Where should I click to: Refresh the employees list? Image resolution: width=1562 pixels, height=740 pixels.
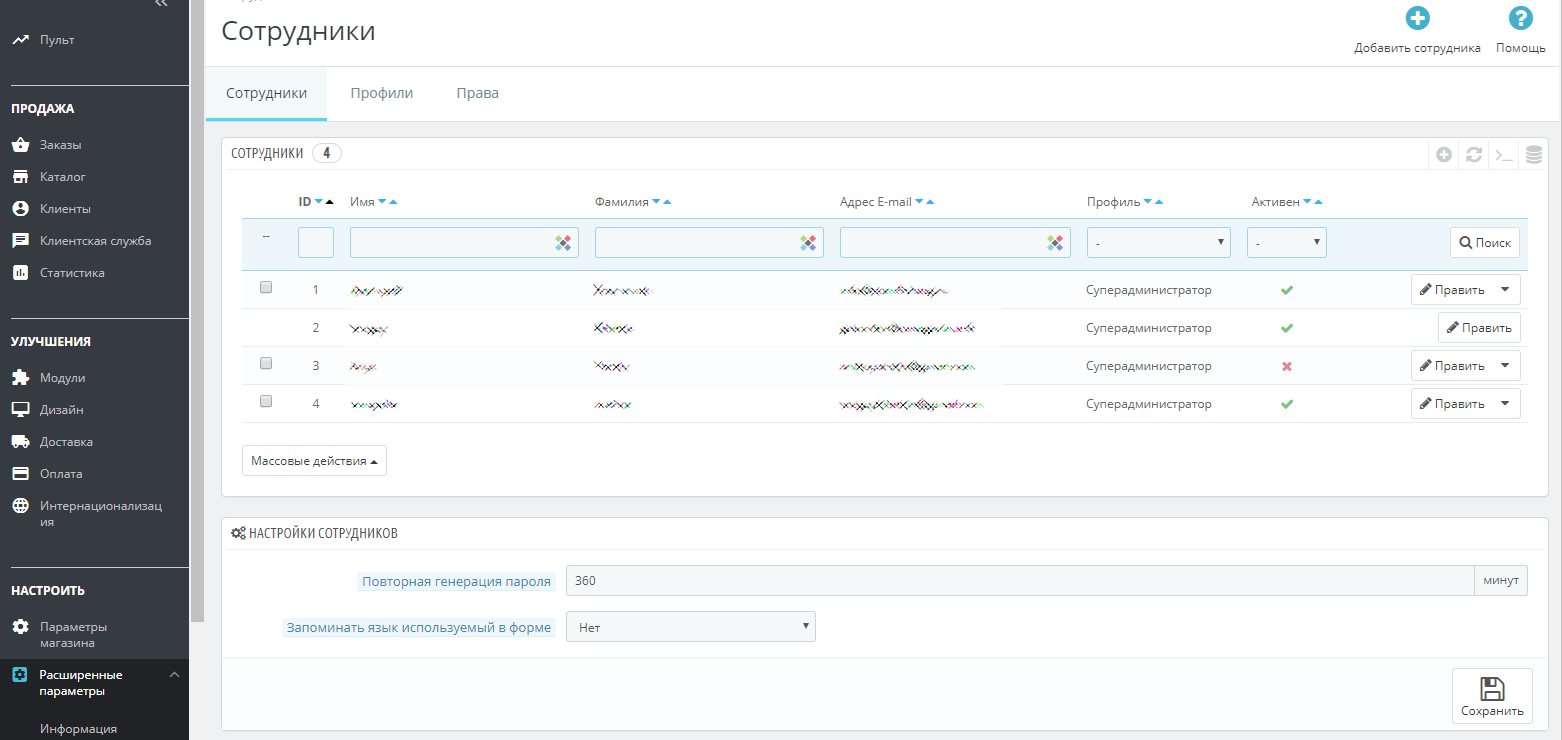coord(1474,155)
